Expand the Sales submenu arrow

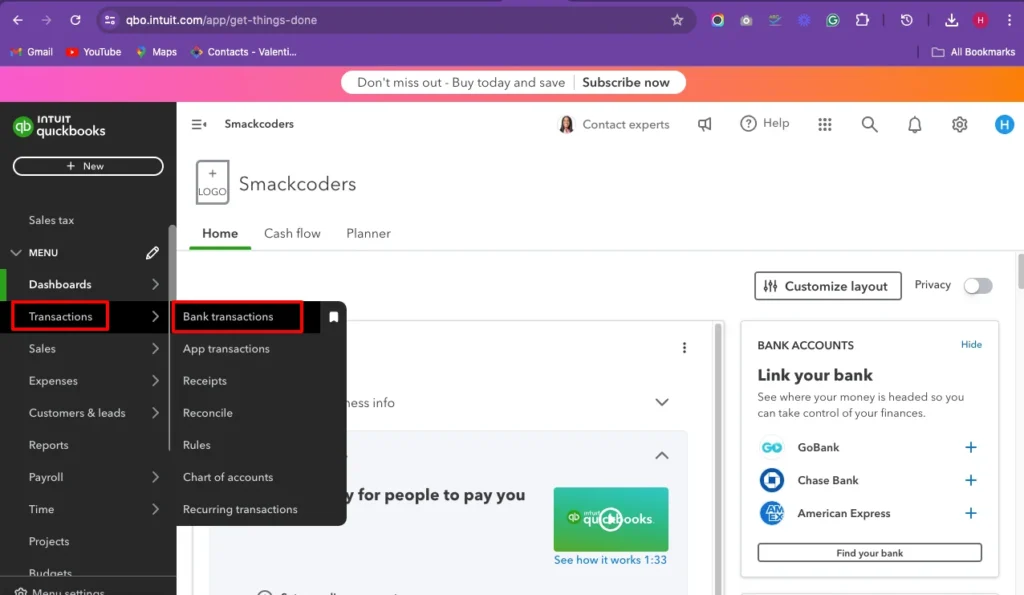tap(155, 349)
